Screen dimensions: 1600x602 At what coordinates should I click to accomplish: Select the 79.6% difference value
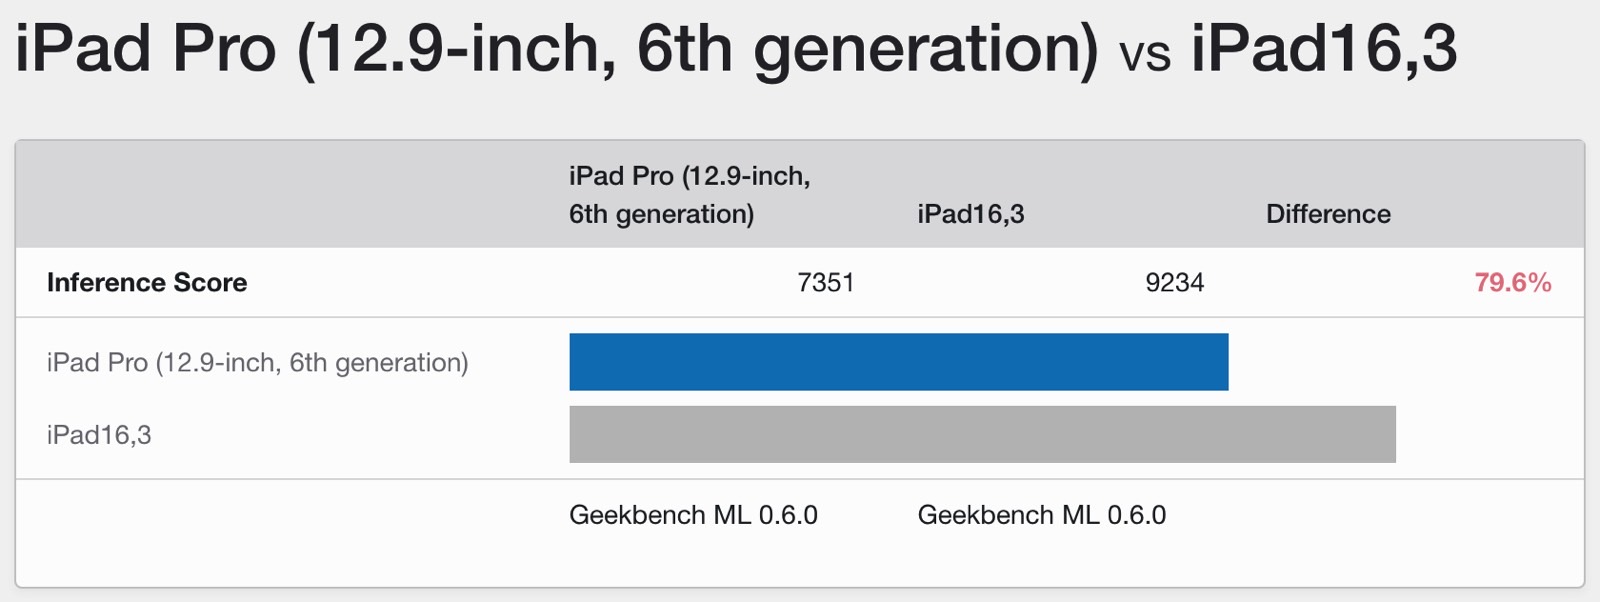(1512, 283)
